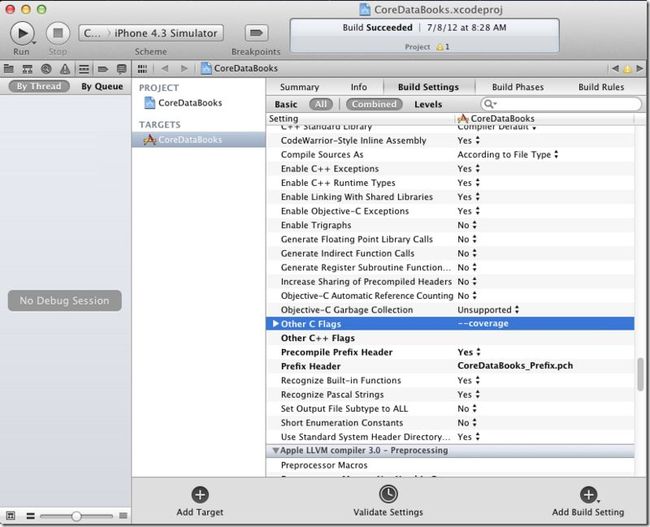Switch to Levels view

tap(428, 104)
